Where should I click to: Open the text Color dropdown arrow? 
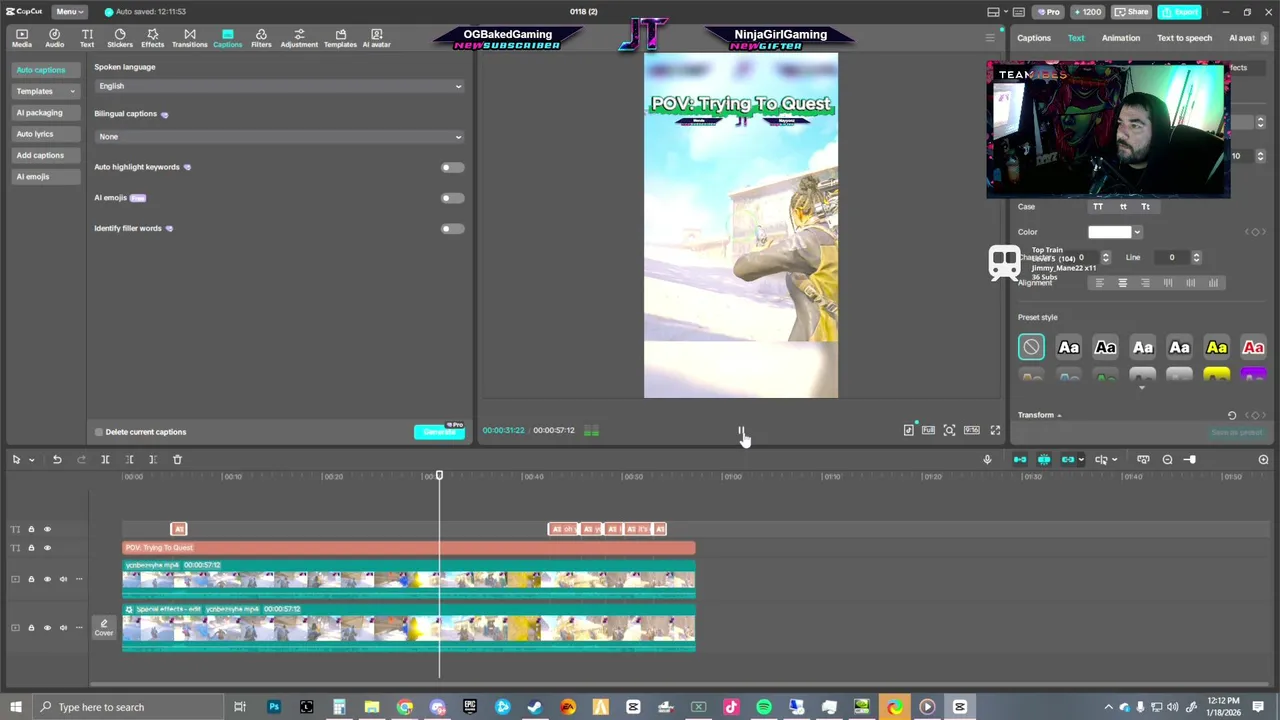(1137, 232)
